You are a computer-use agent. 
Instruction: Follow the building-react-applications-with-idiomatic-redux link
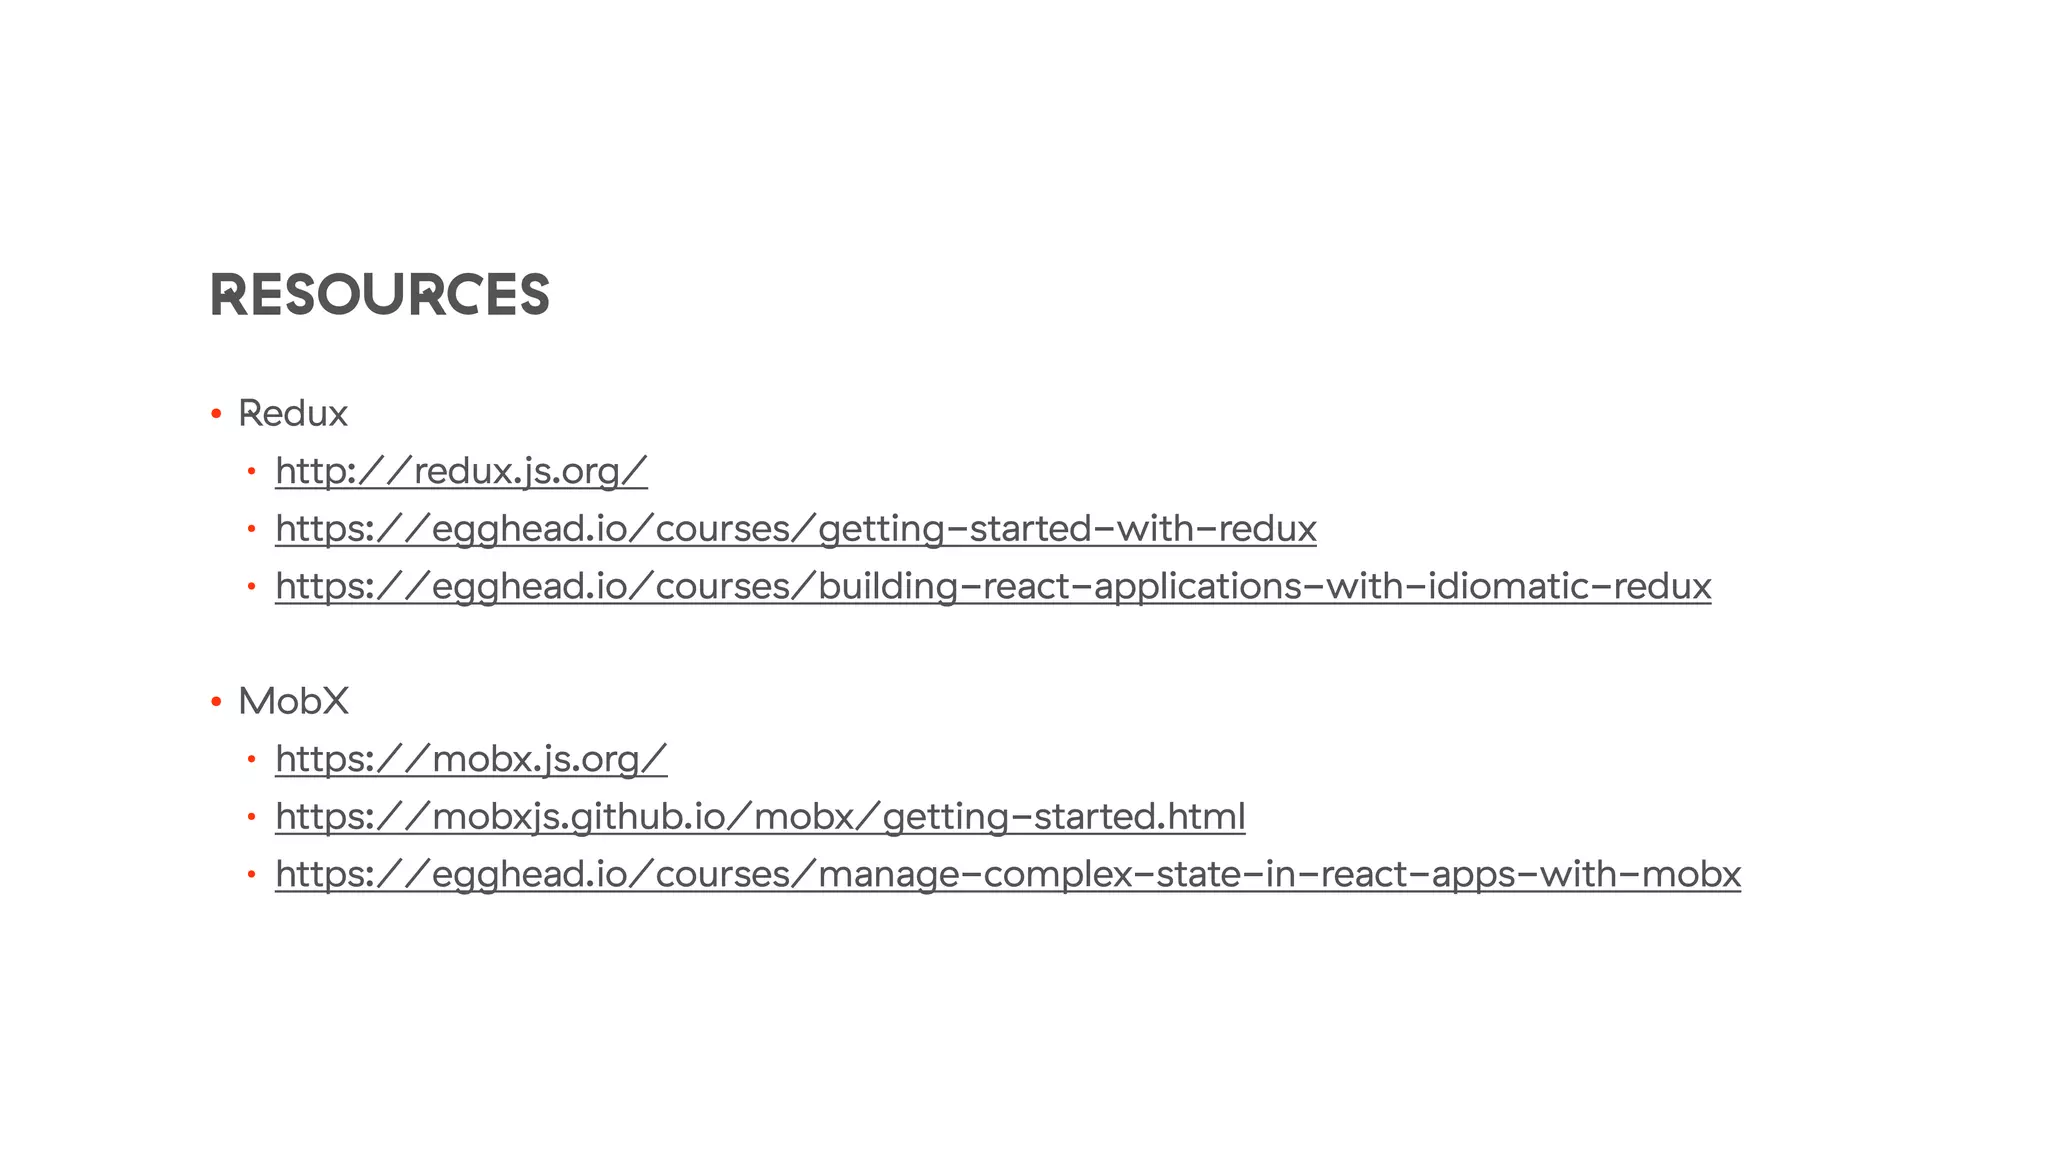pyautogui.click(x=993, y=586)
